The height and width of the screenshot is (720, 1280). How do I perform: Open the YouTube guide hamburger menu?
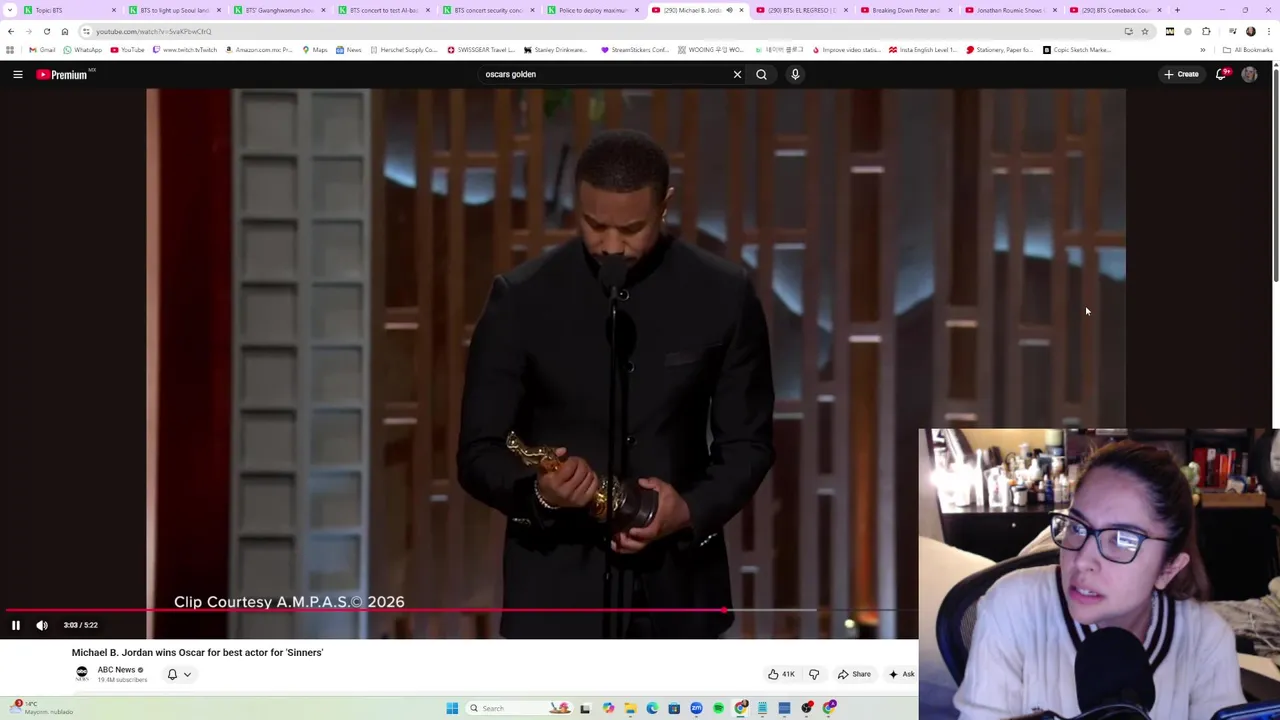tap(17, 74)
